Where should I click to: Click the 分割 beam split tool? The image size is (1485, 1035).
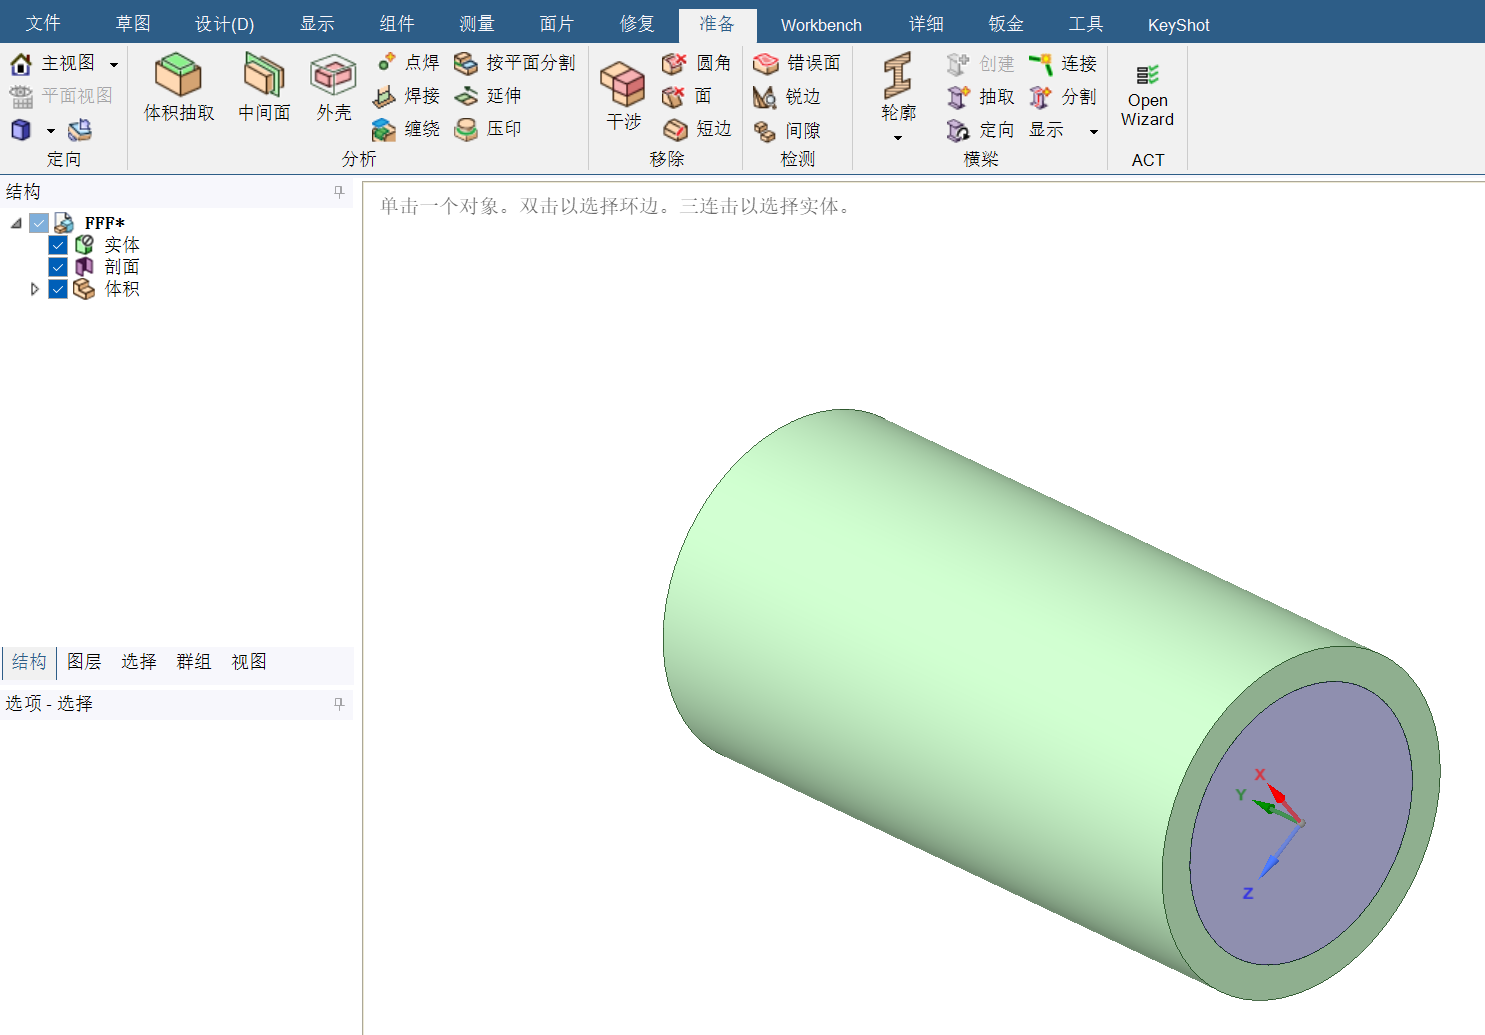pyautogui.click(x=1064, y=97)
